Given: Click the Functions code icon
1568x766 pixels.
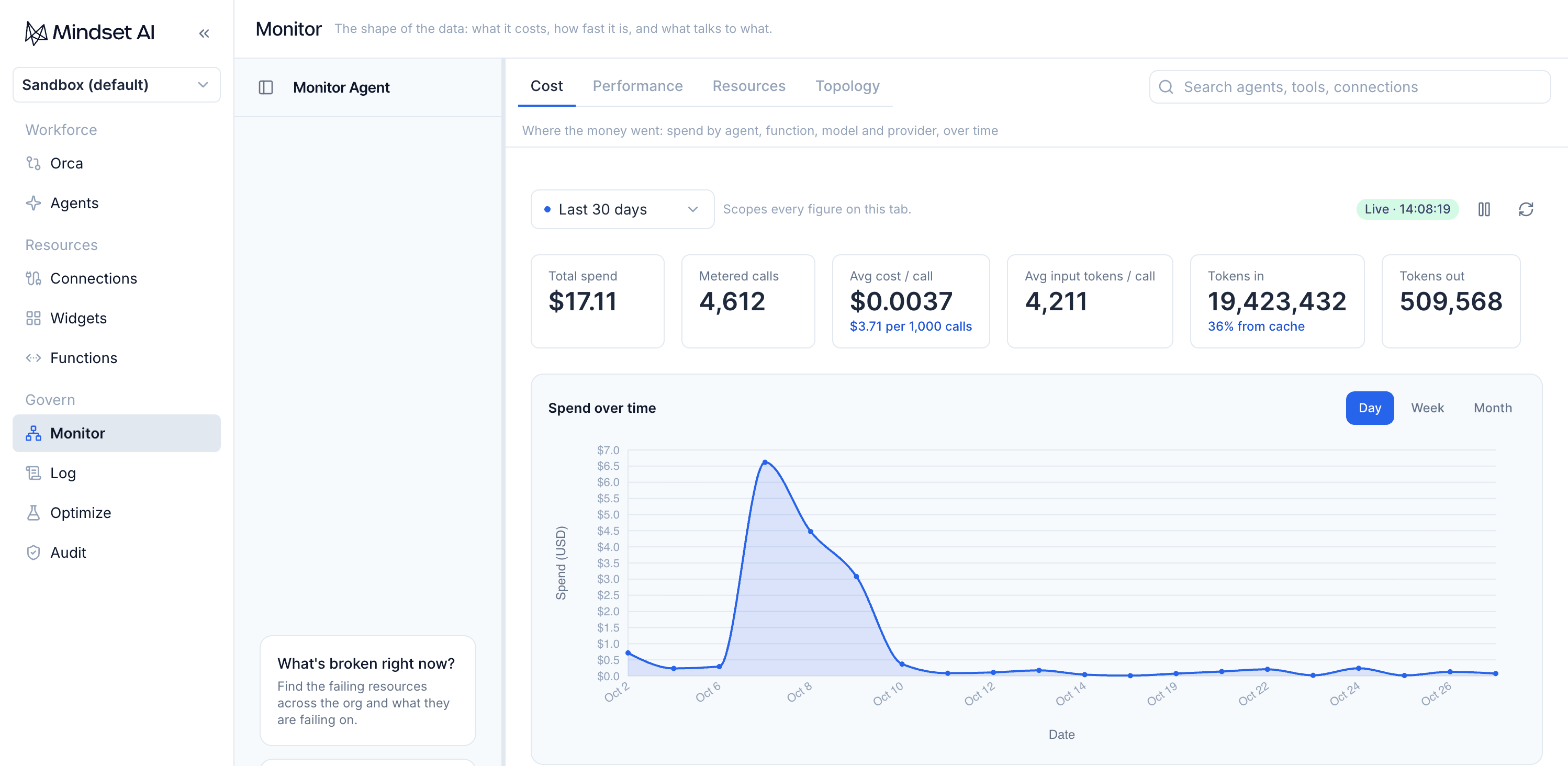Looking at the screenshot, I should pyautogui.click(x=33, y=358).
